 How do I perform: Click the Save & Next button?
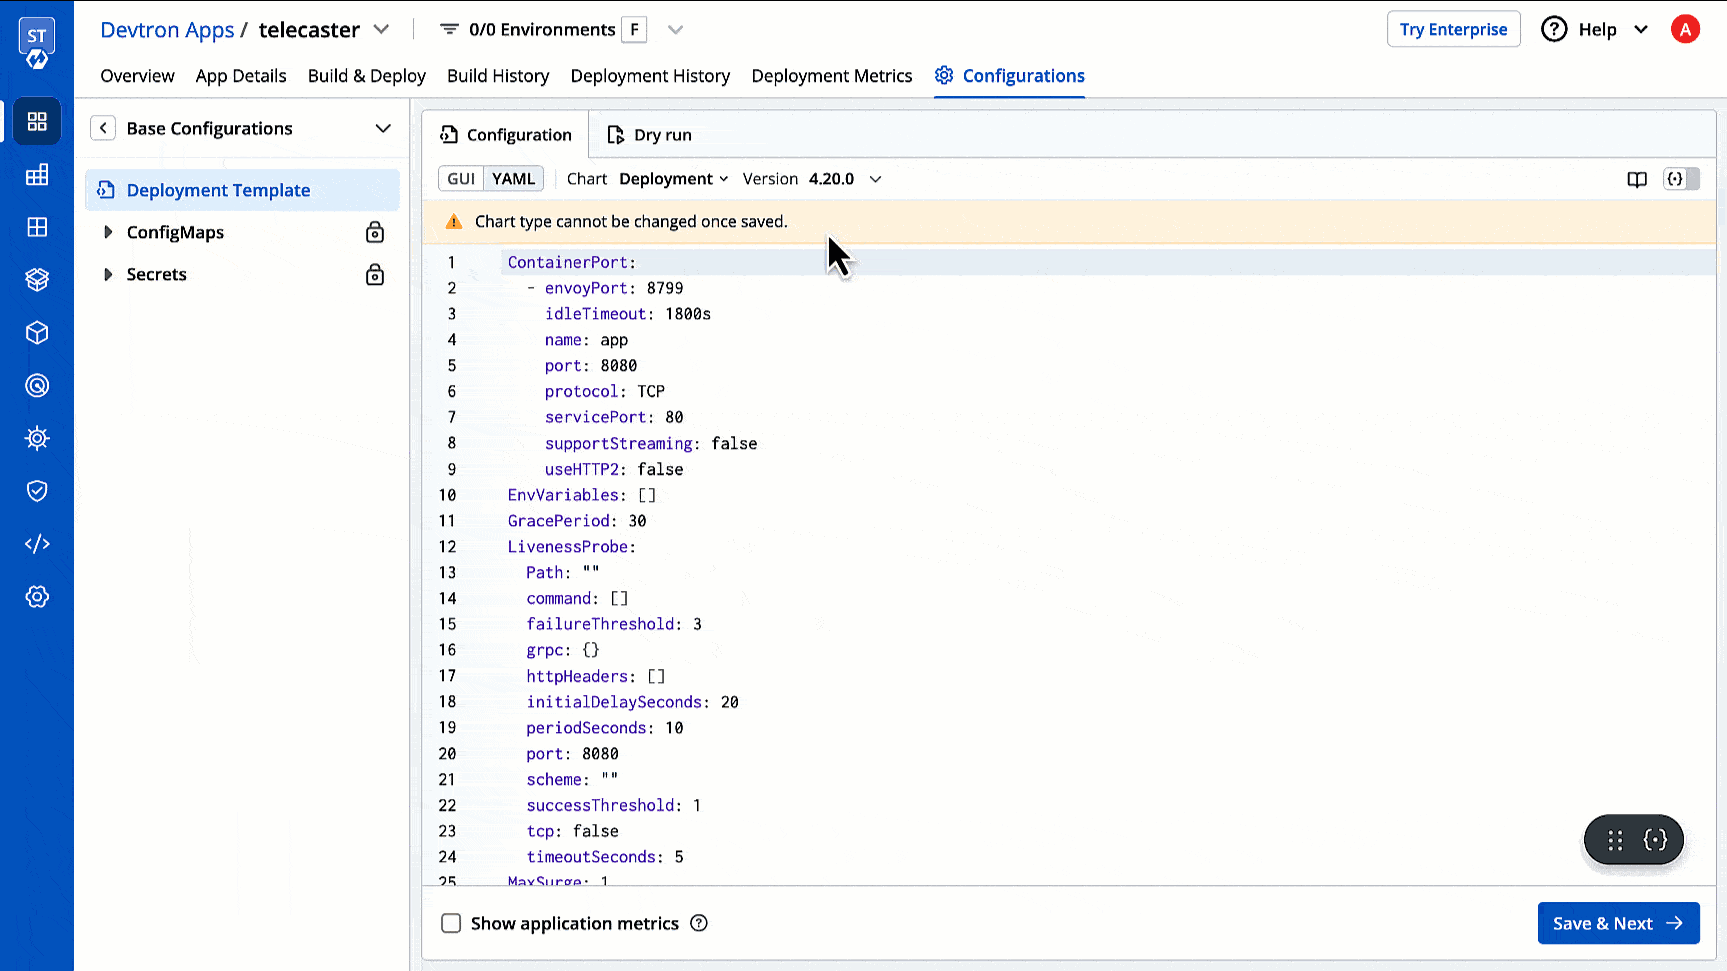(x=1617, y=923)
